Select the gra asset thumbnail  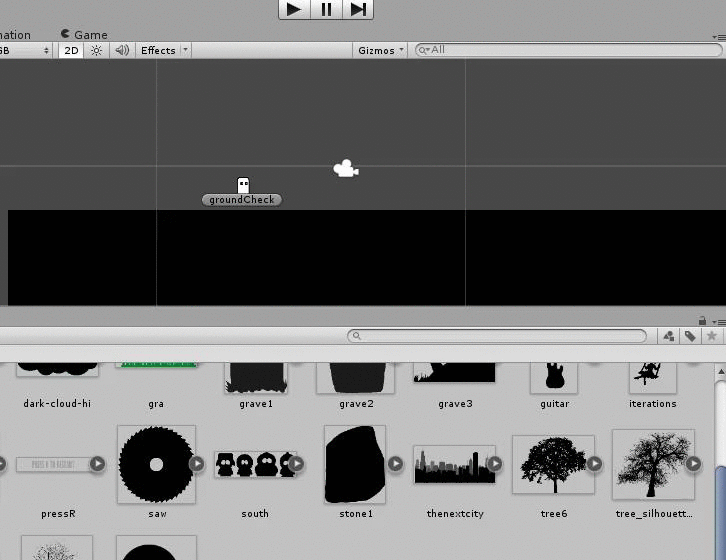156,365
